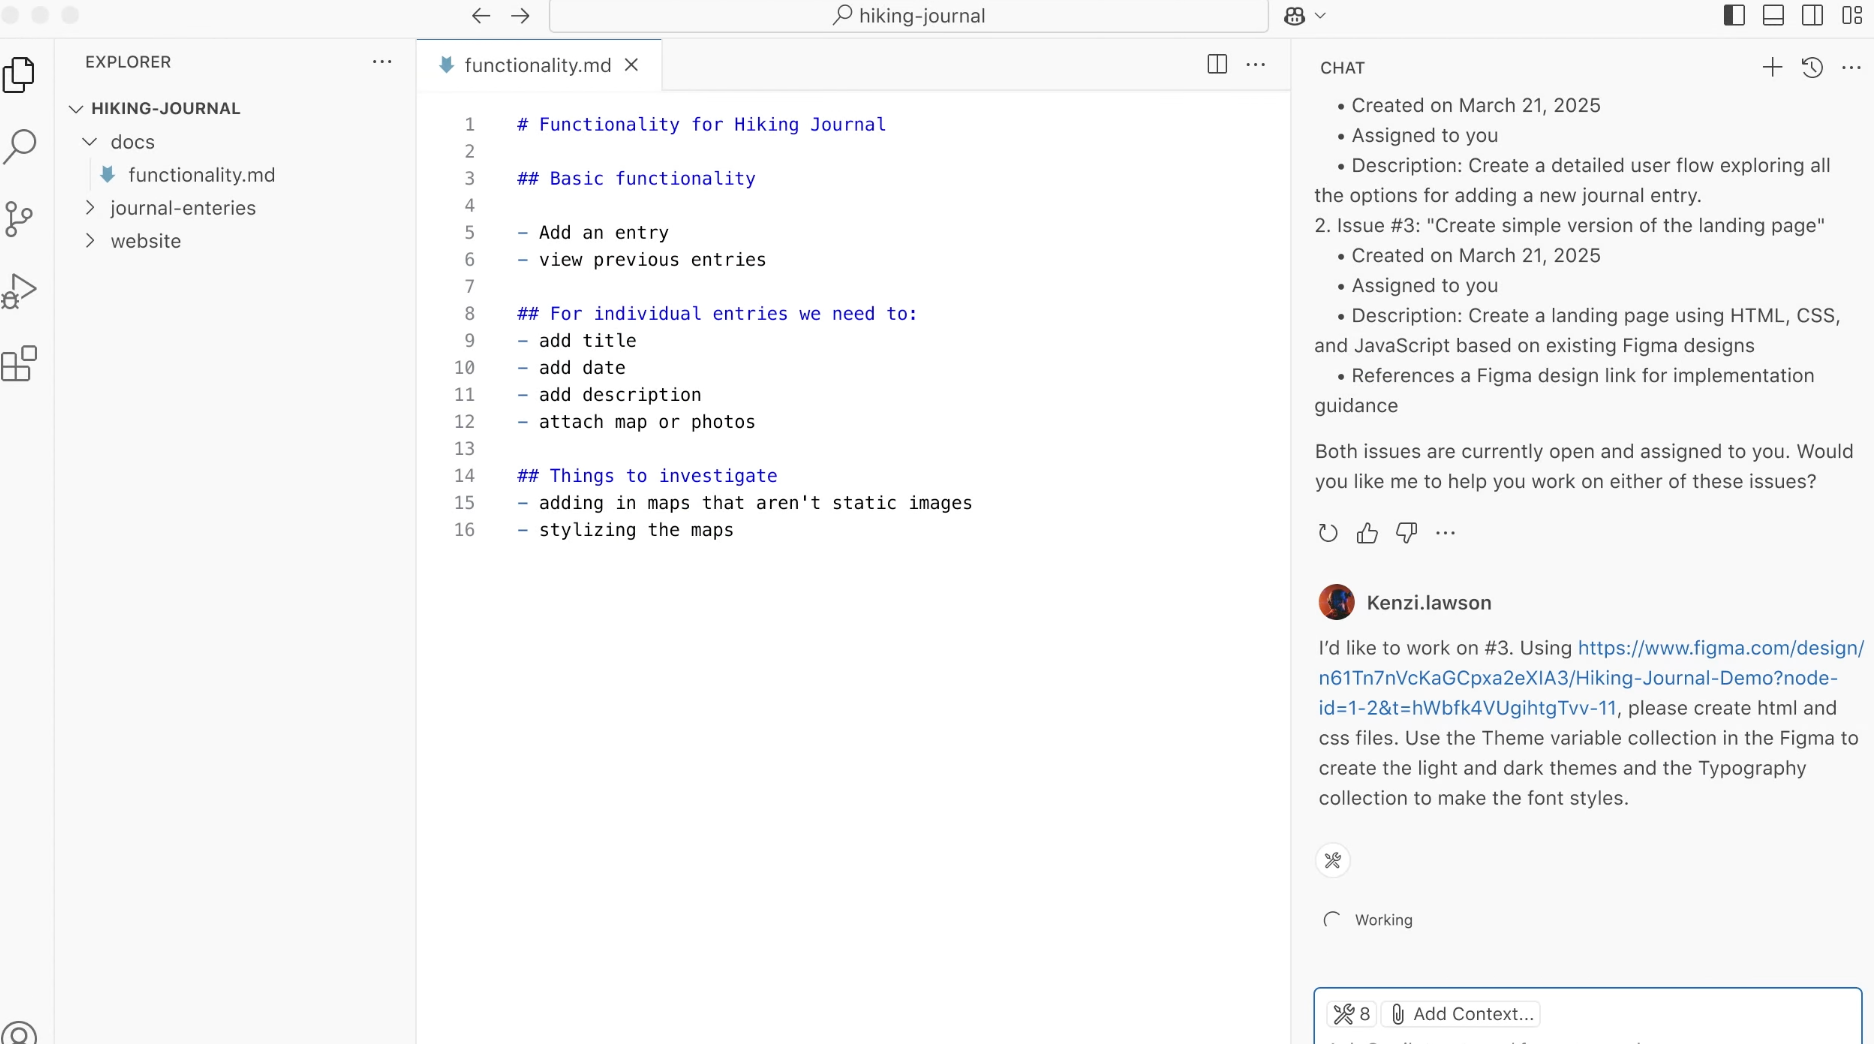Start a new chat
Screen dimensions: 1874x1044
tap(1772, 67)
